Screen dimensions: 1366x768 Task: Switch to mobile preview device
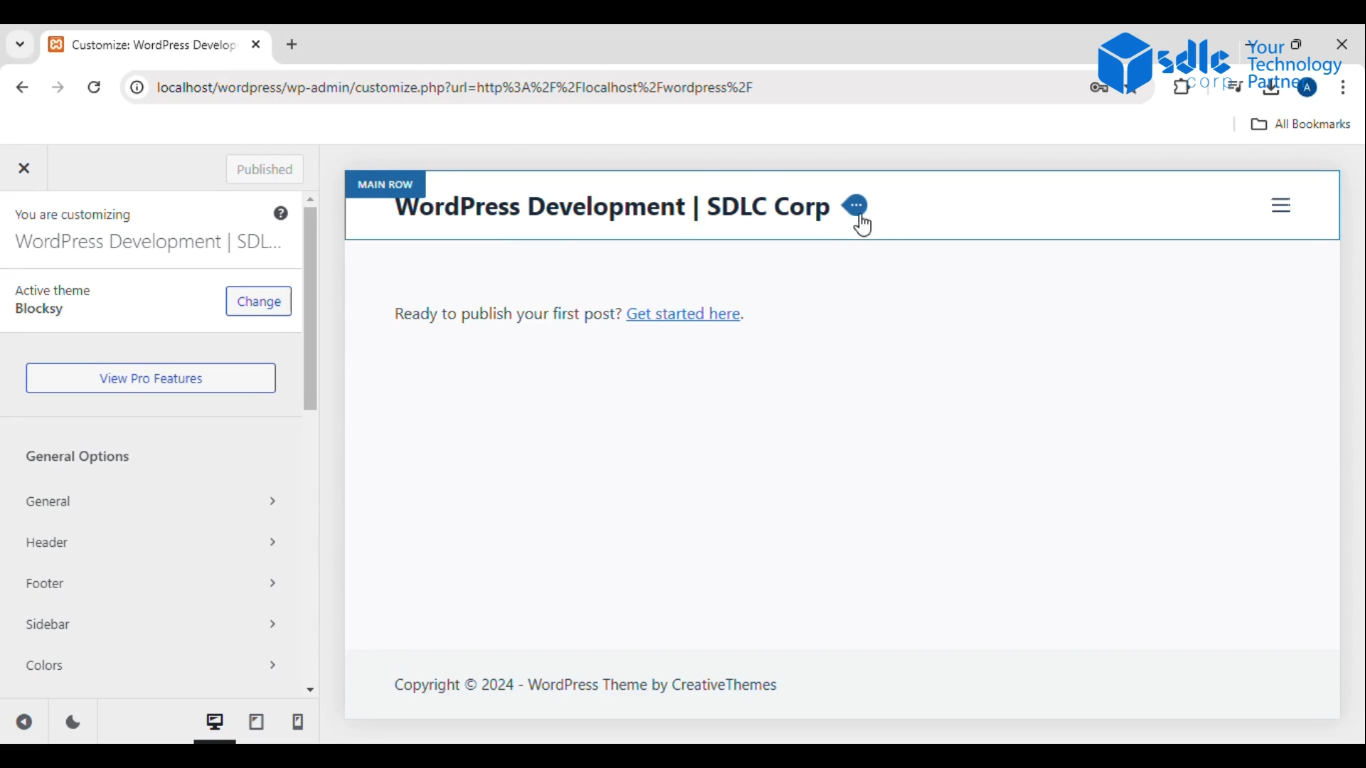pyautogui.click(x=297, y=722)
